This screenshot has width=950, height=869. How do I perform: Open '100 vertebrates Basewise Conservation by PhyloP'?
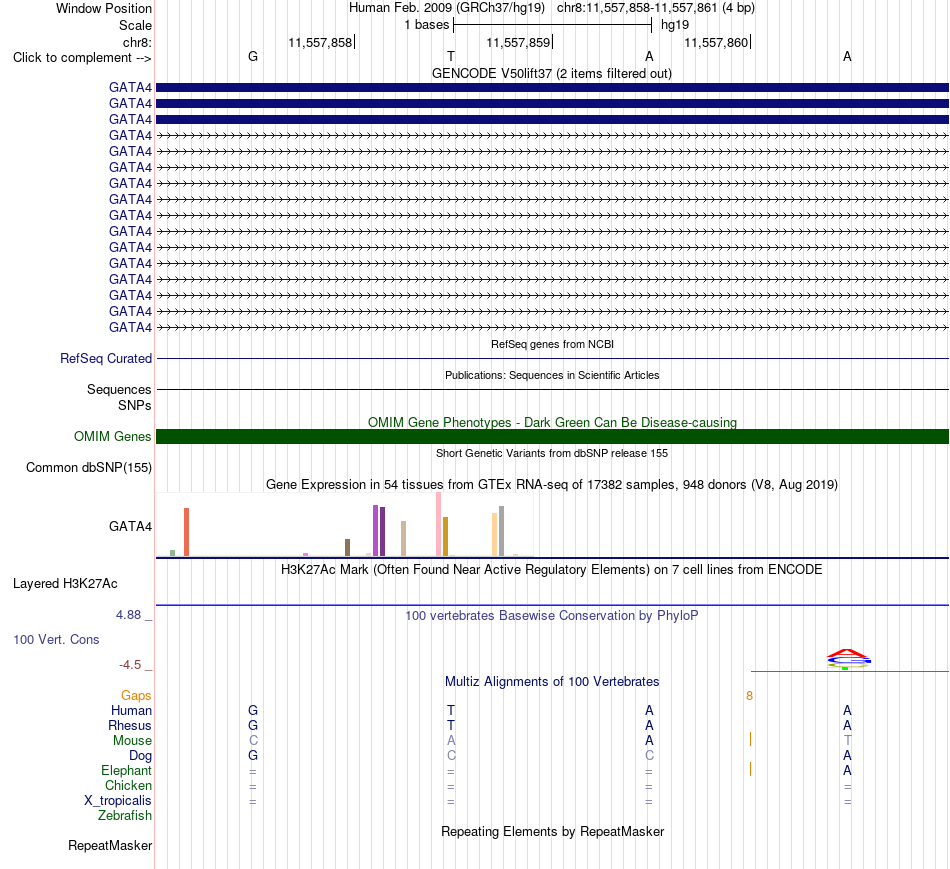[x=552, y=616]
